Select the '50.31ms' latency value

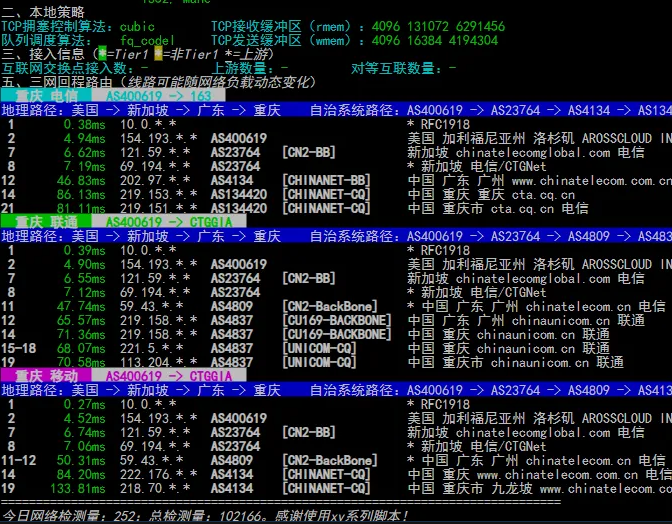pyautogui.click(x=81, y=461)
